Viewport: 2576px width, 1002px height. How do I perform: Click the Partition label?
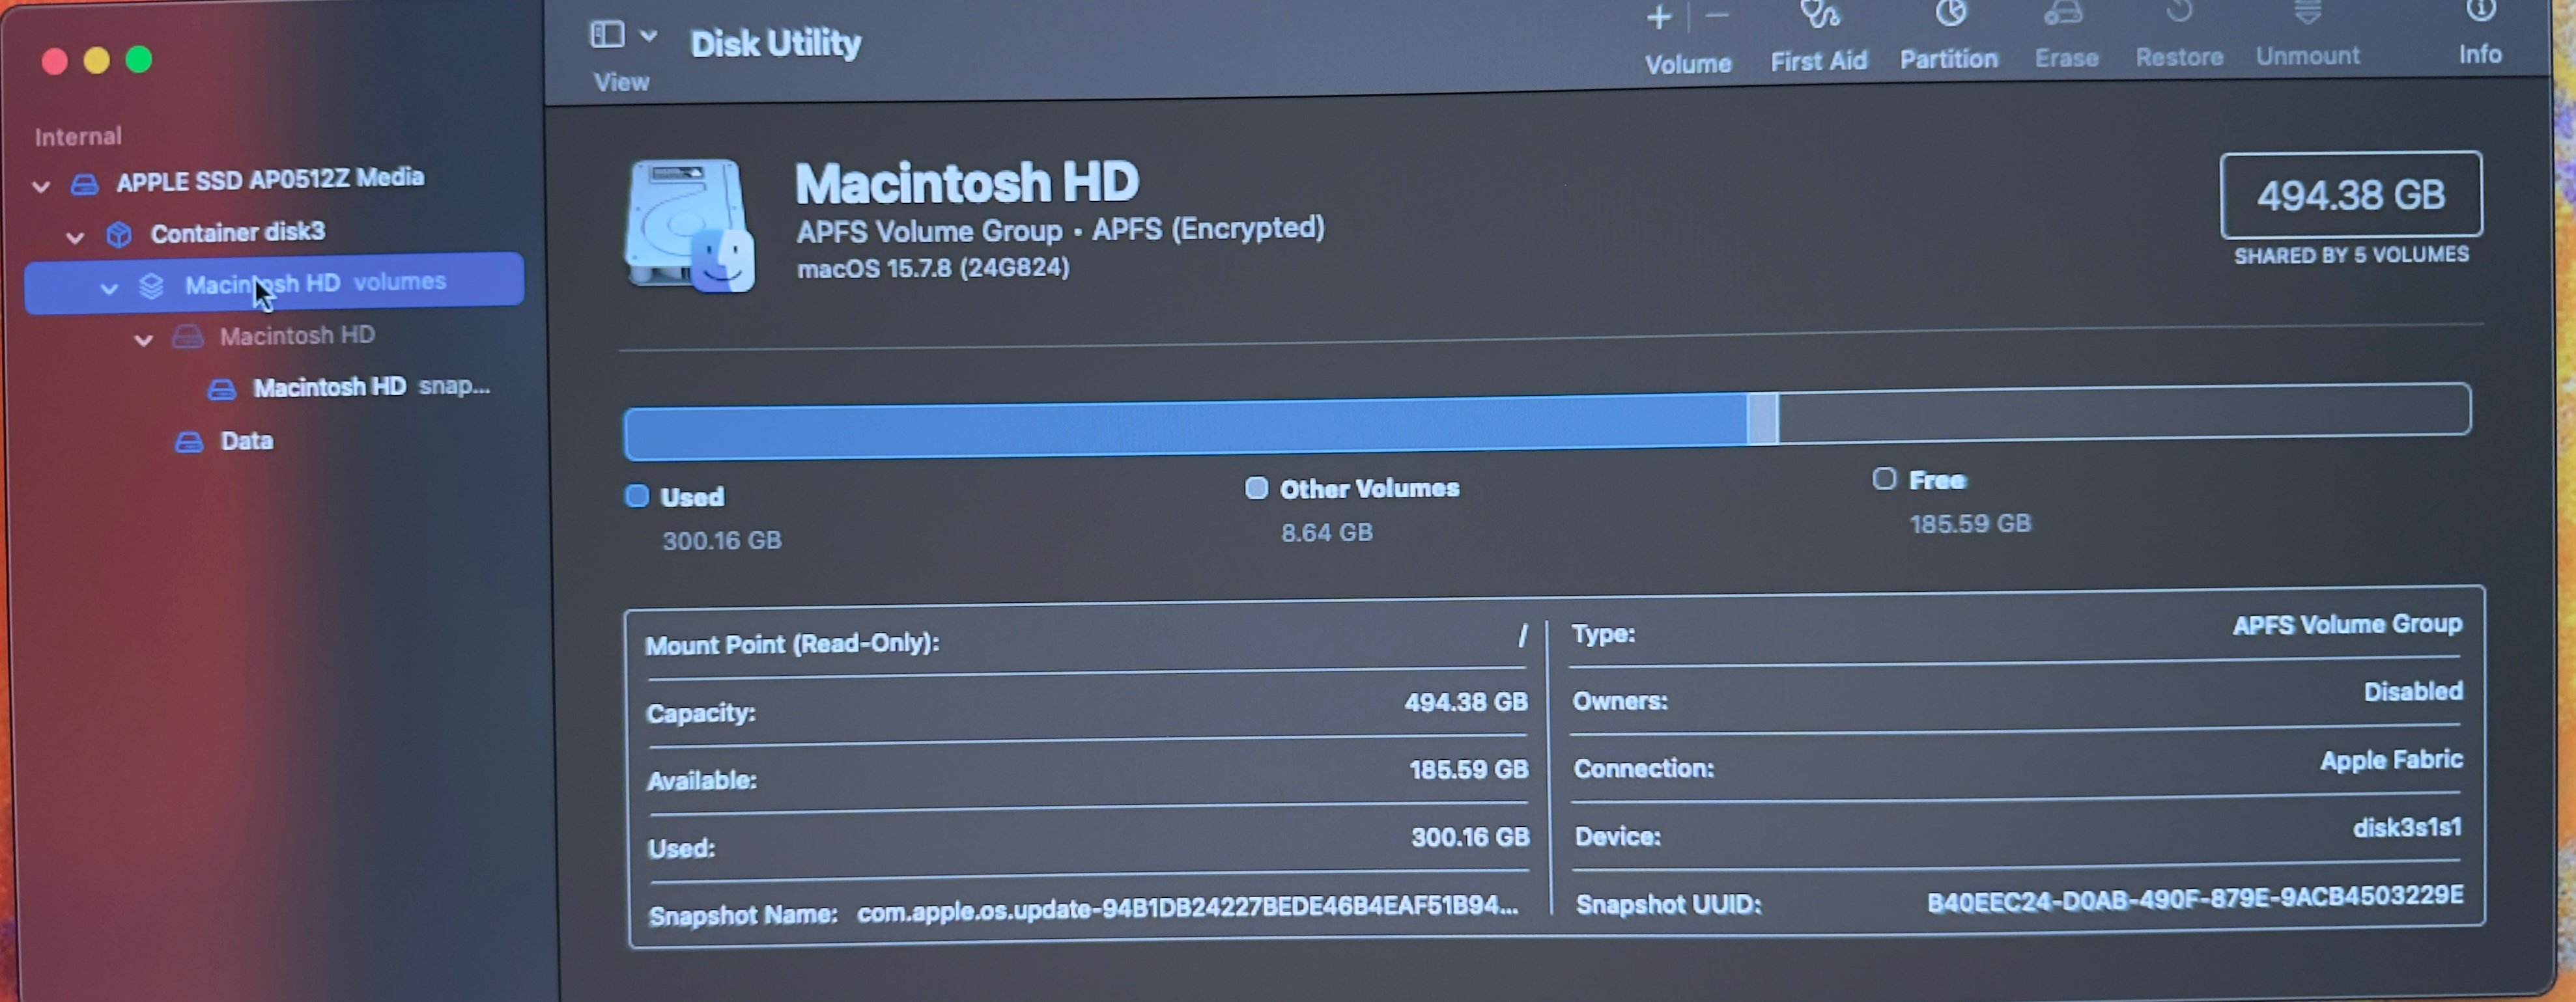pyautogui.click(x=1949, y=59)
